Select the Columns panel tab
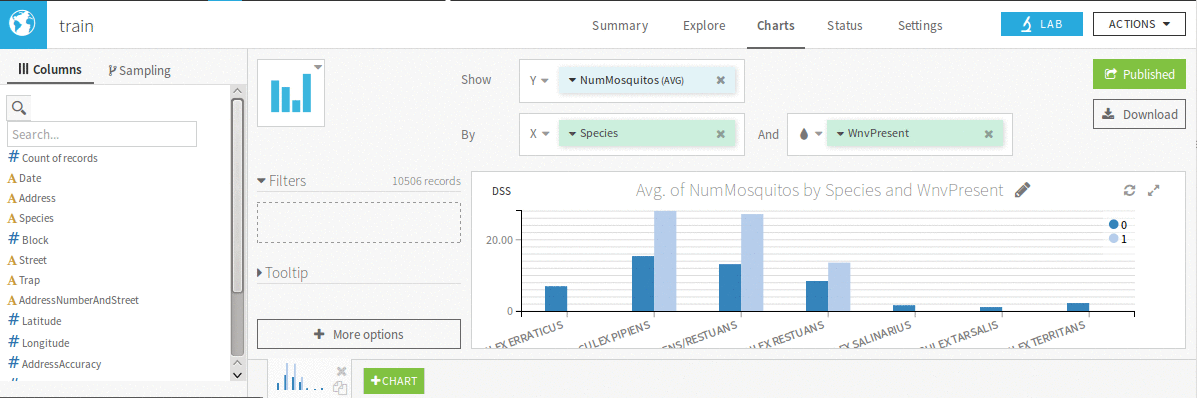The height and width of the screenshot is (398, 1197). point(50,70)
